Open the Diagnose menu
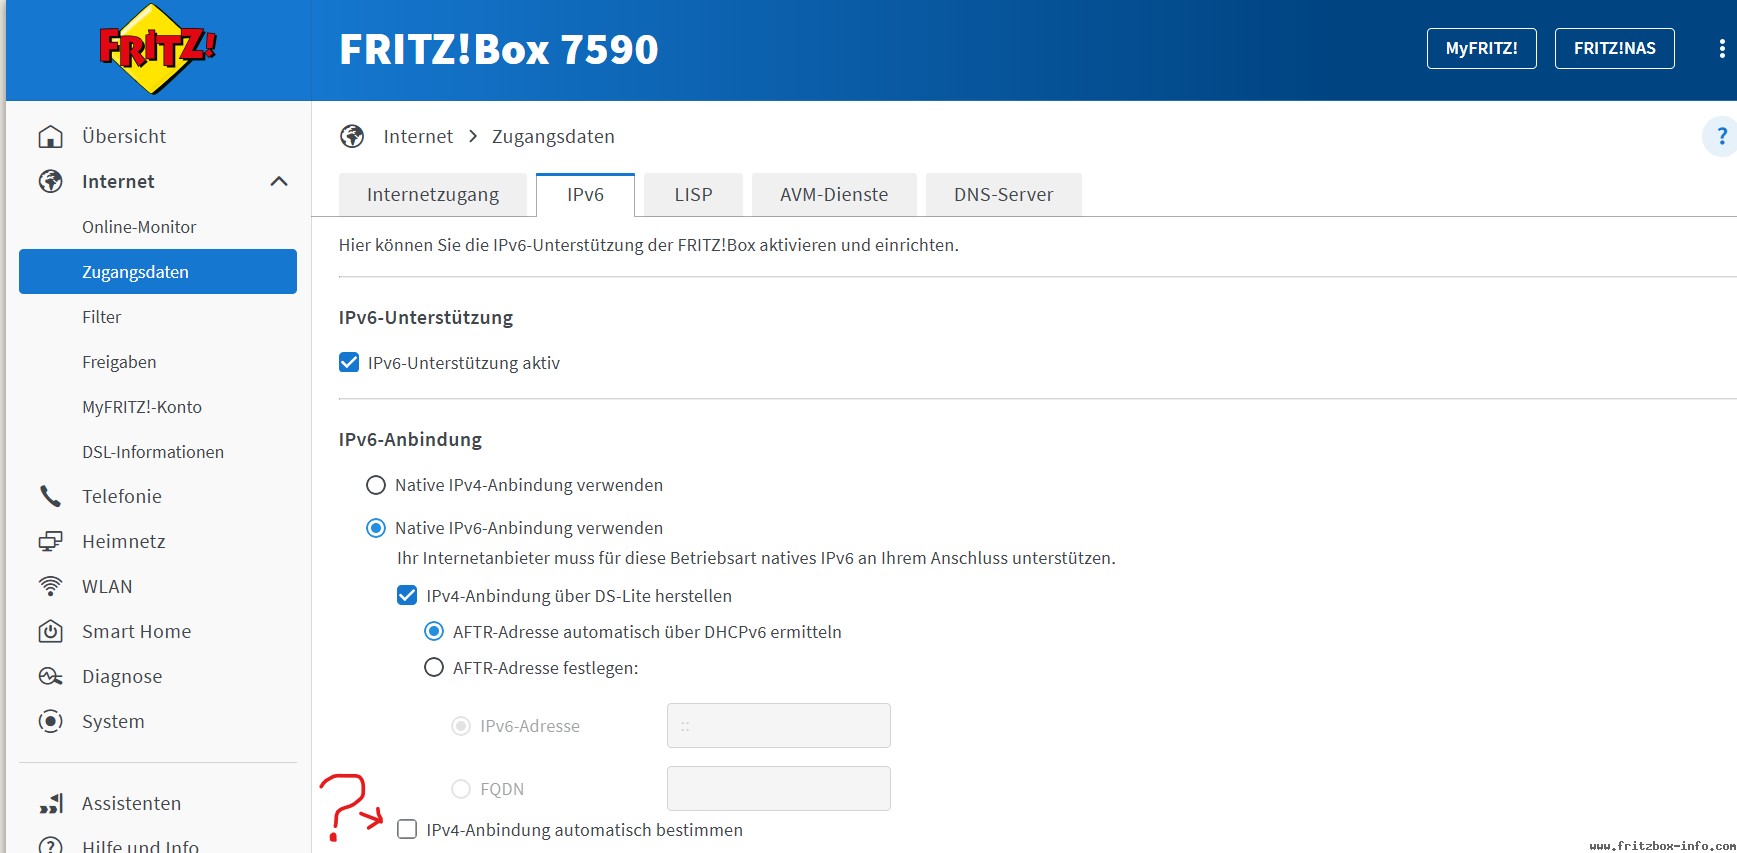This screenshot has height=853, width=1737. (x=122, y=676)
